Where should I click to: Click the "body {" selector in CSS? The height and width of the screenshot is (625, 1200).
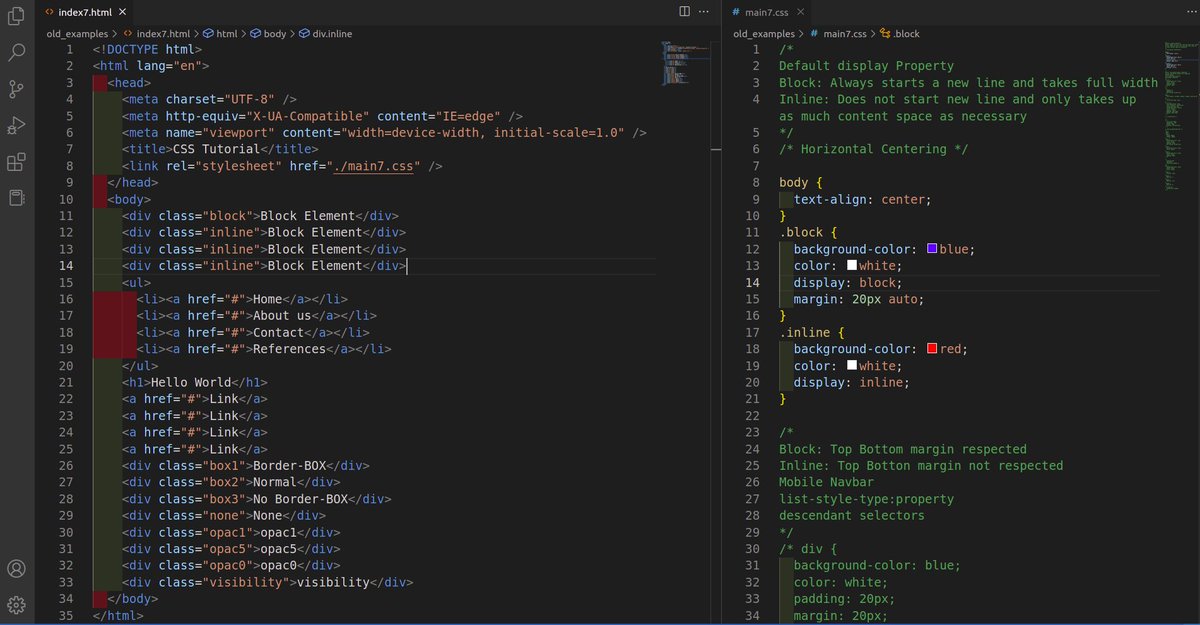pos(801,183)
